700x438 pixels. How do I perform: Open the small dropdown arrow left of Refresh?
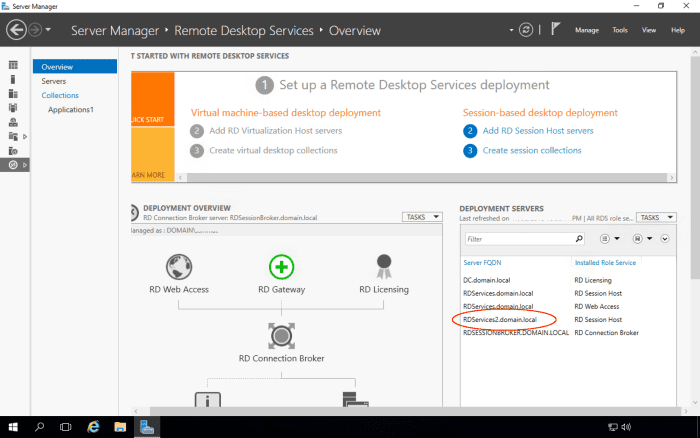pyautogui.click(x=511, y=30)
